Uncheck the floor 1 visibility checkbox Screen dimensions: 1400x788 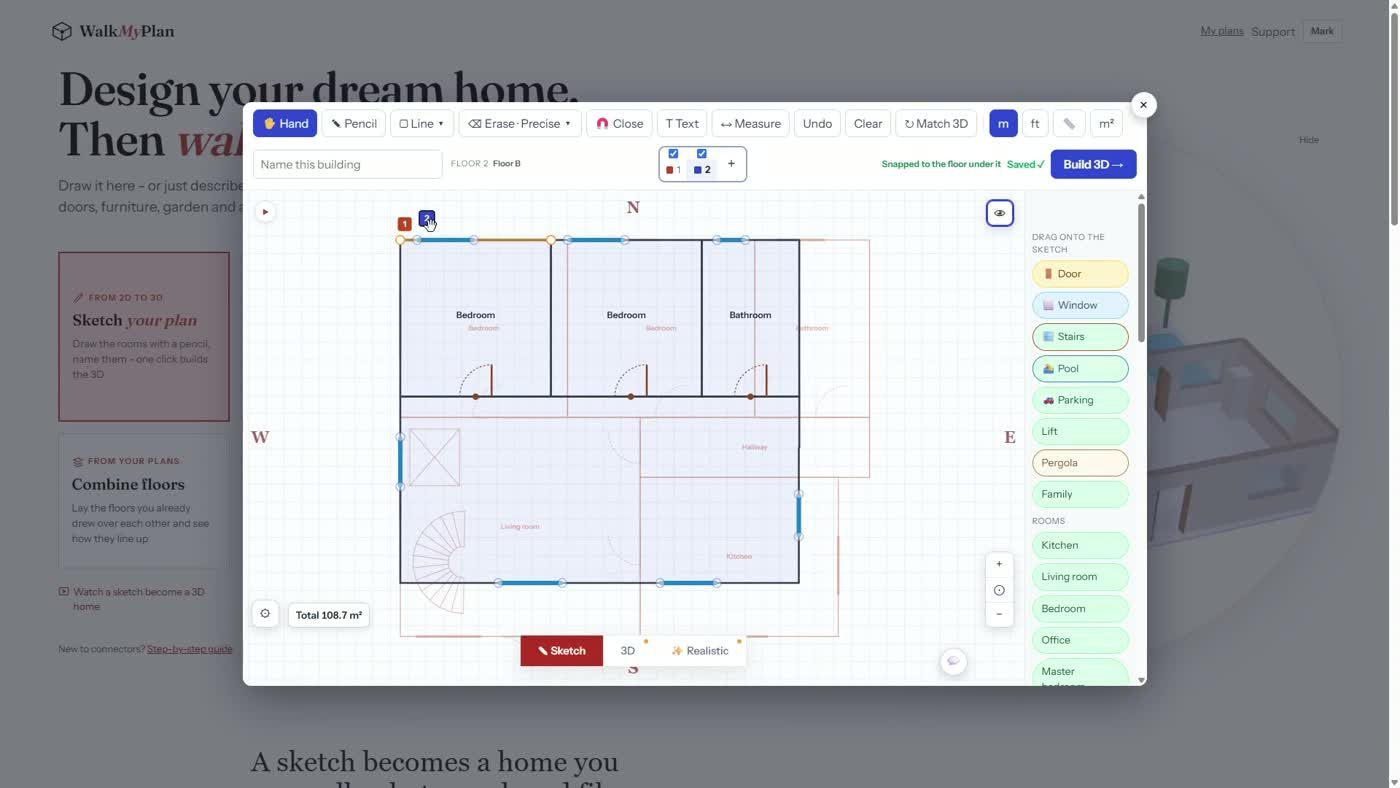point(673,154)
